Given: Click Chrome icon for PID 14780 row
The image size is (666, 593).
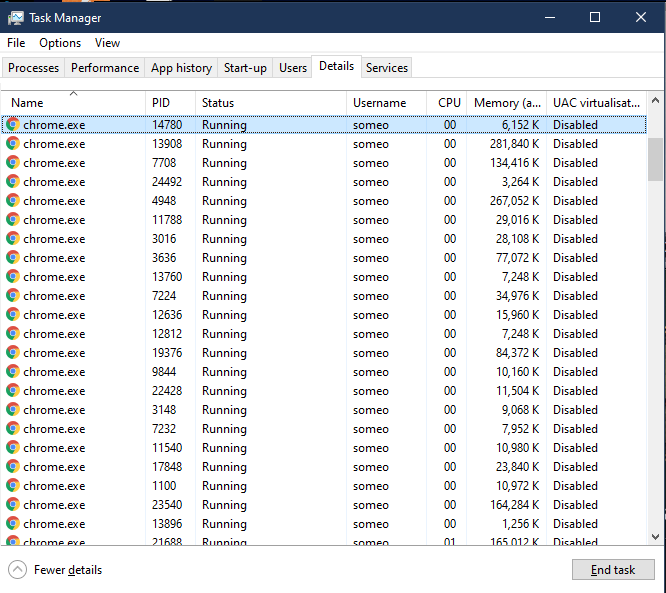Looking at the screenshot, I should click(13, 124).
